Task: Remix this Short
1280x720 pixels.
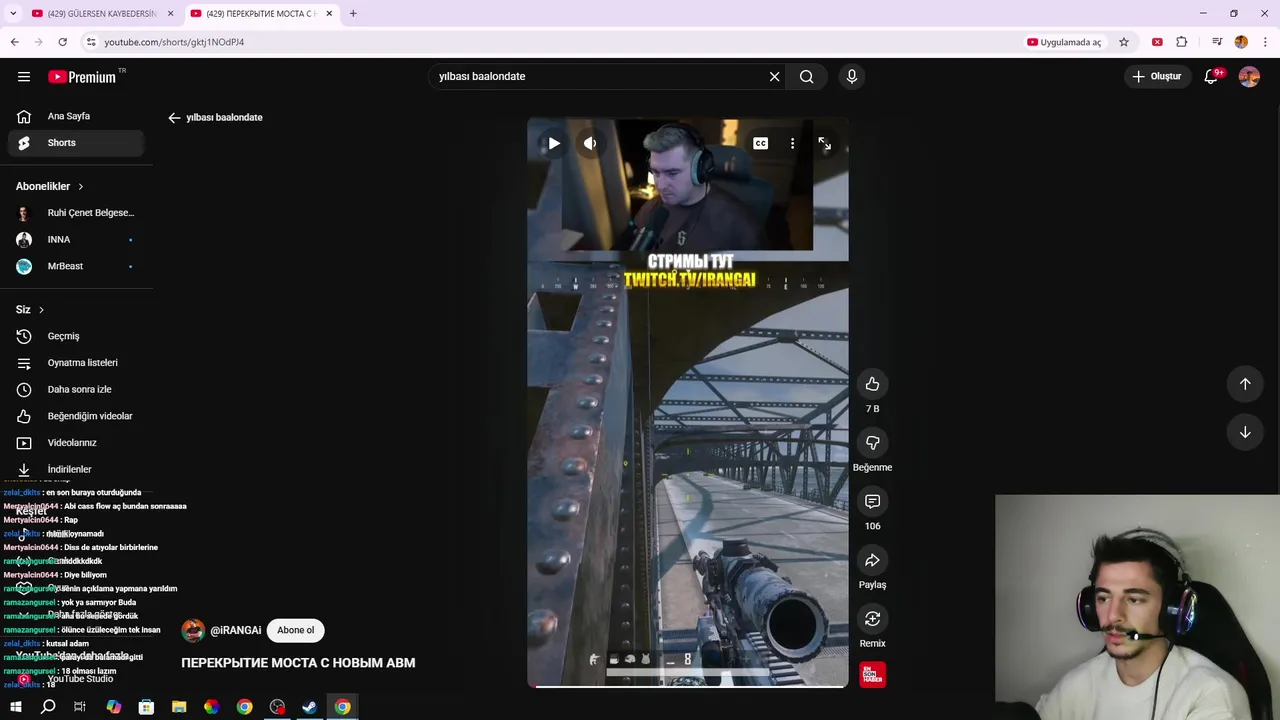Action: (x=872, y=619)
